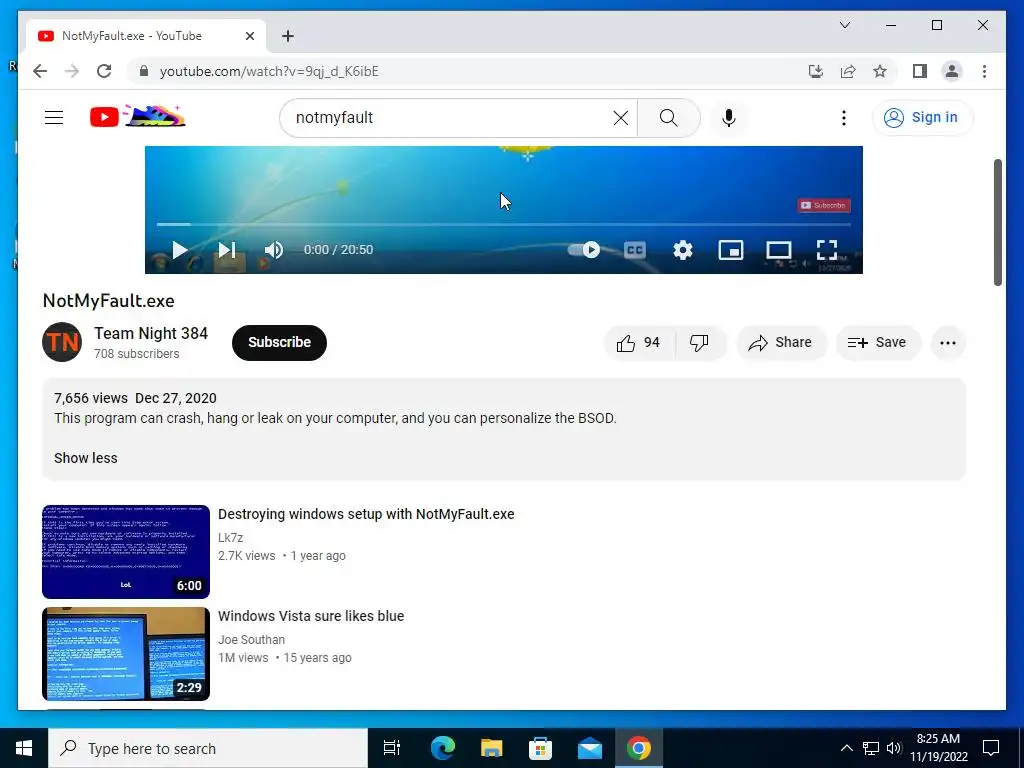Image resolution: width=1024 pixels, height=768 pixels.
Task: Open Task View on taskbar
Action: [391, 748]
